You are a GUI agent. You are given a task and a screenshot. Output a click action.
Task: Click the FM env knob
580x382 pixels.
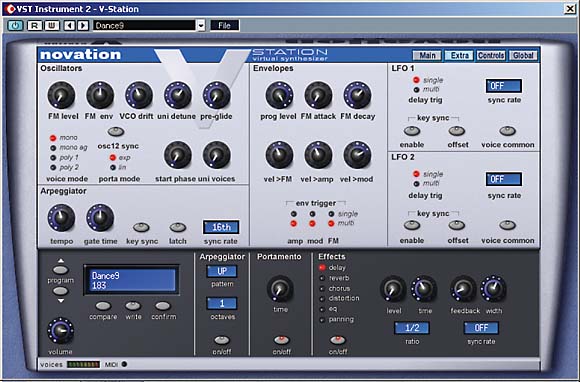click(100, 95)
